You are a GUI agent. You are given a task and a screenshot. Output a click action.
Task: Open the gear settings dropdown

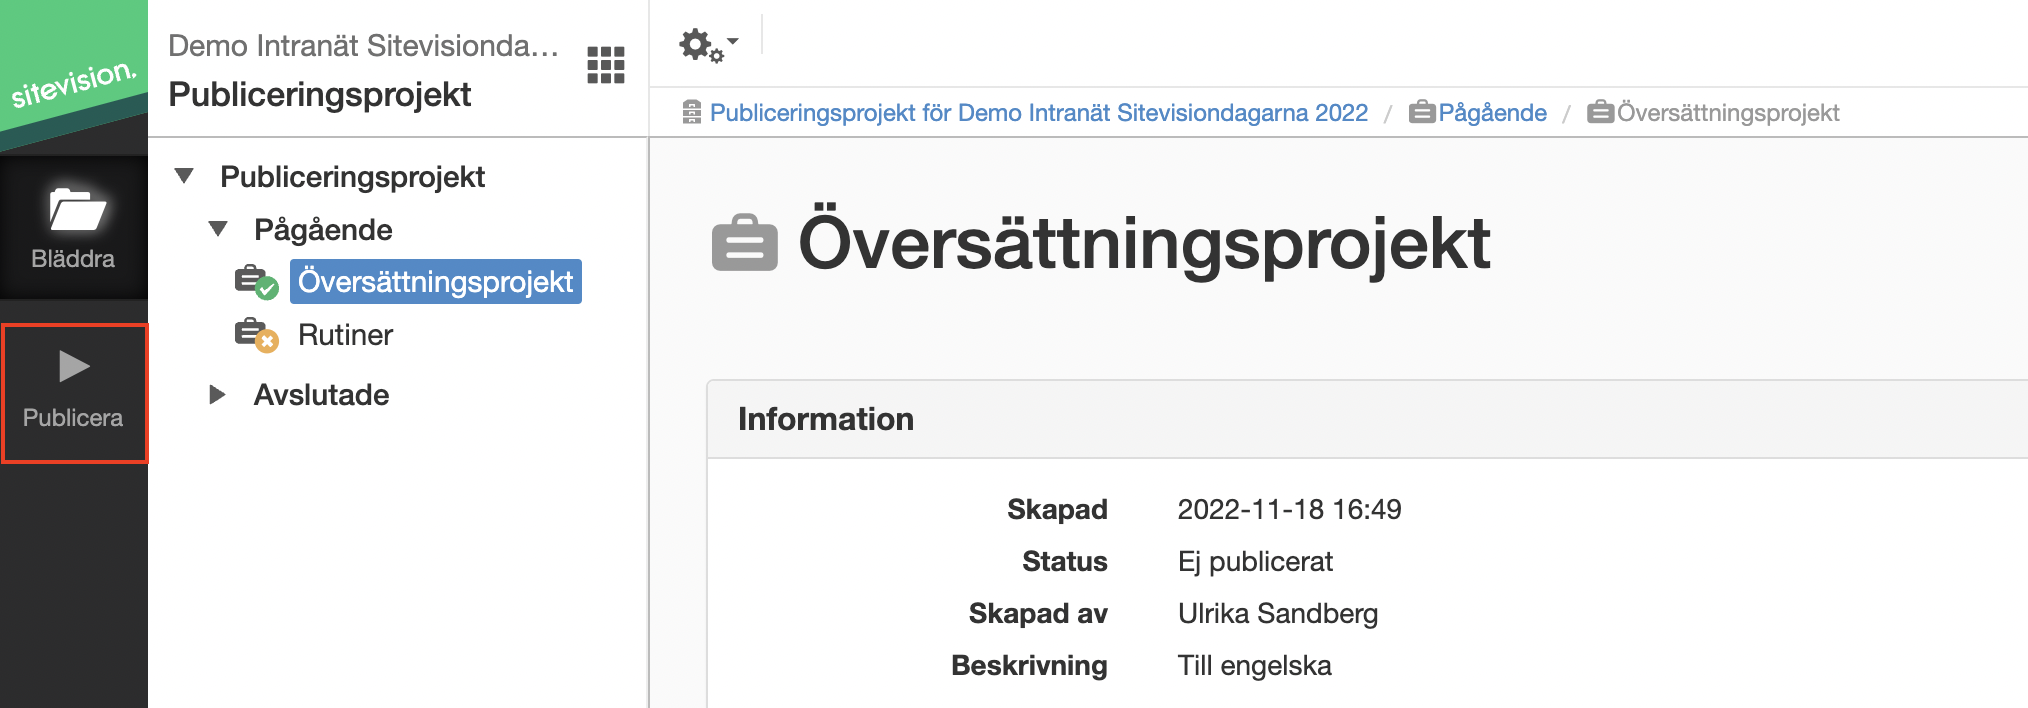pyautogui.click(x=708, y=45)
